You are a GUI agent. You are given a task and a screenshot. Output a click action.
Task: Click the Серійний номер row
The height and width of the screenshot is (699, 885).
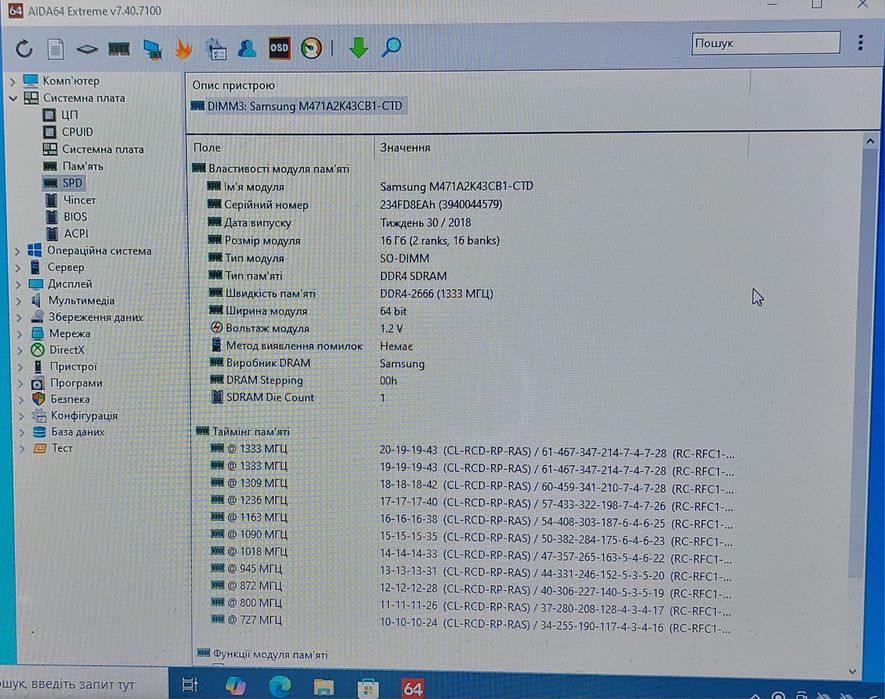pos(354,205)
